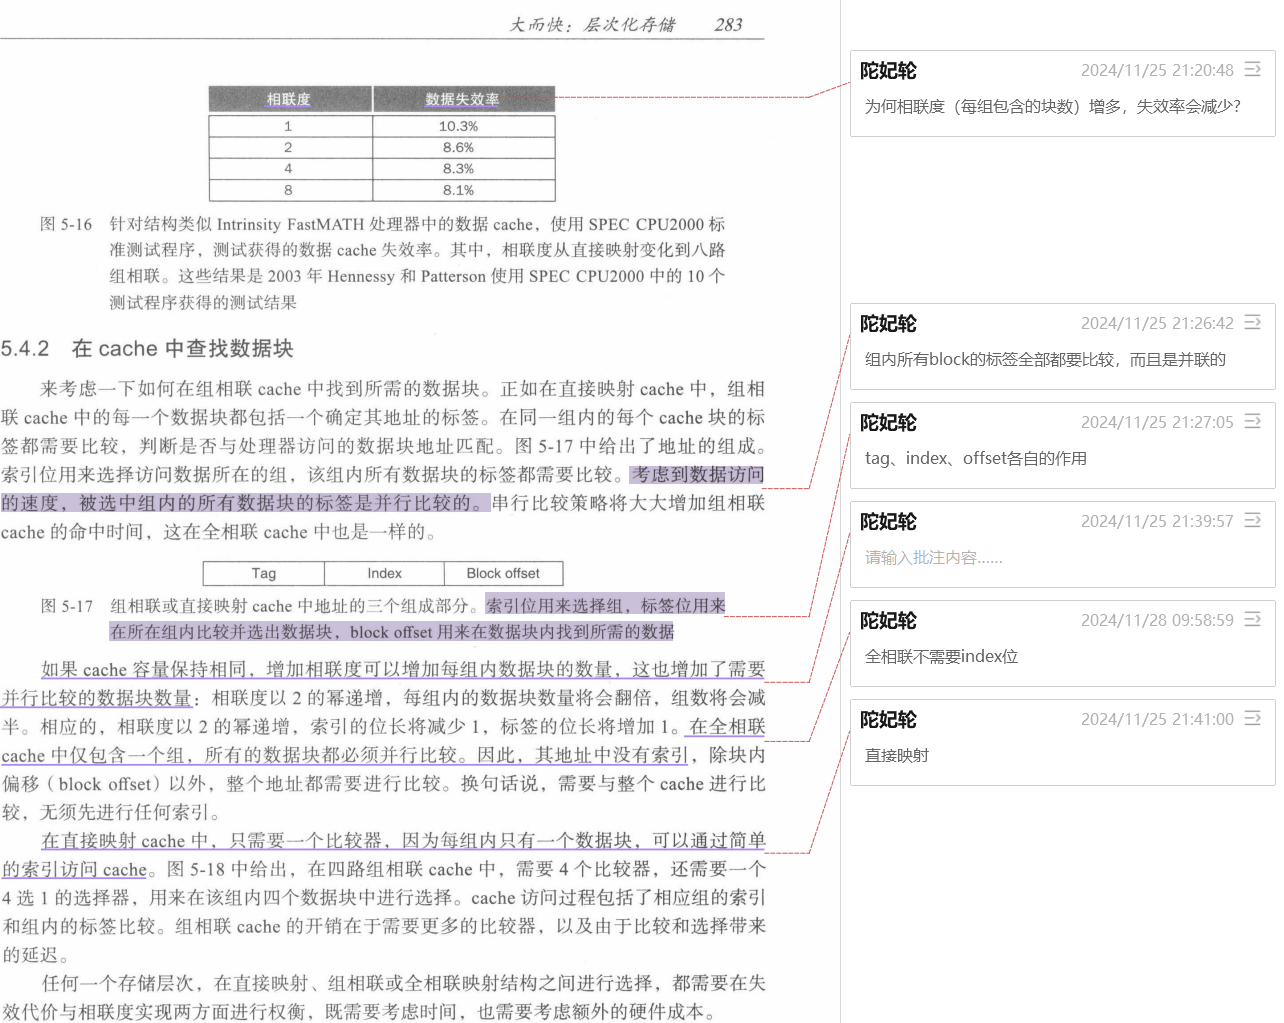This screenshot has width=1284, height=1023.
Task: Click section heading 5.4.2 在 cache 中查找数据块
Action: point(147,349)
